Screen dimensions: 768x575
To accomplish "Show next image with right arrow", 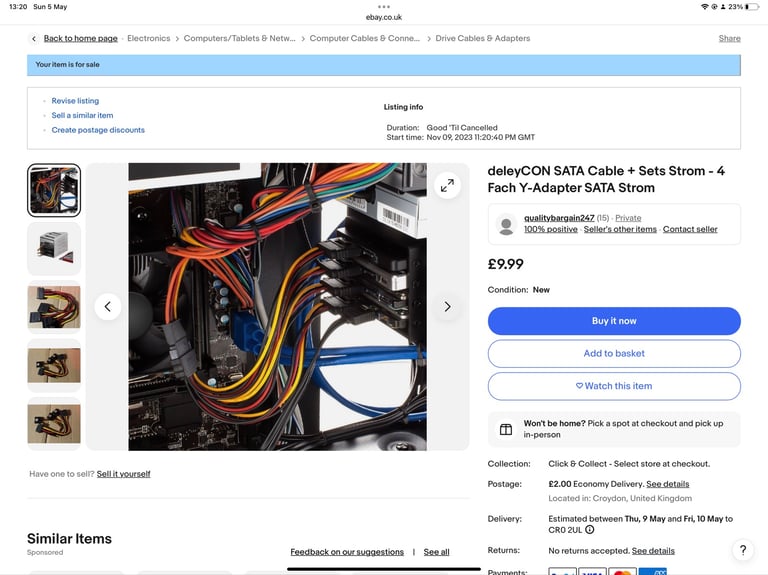I will point(447,307).
